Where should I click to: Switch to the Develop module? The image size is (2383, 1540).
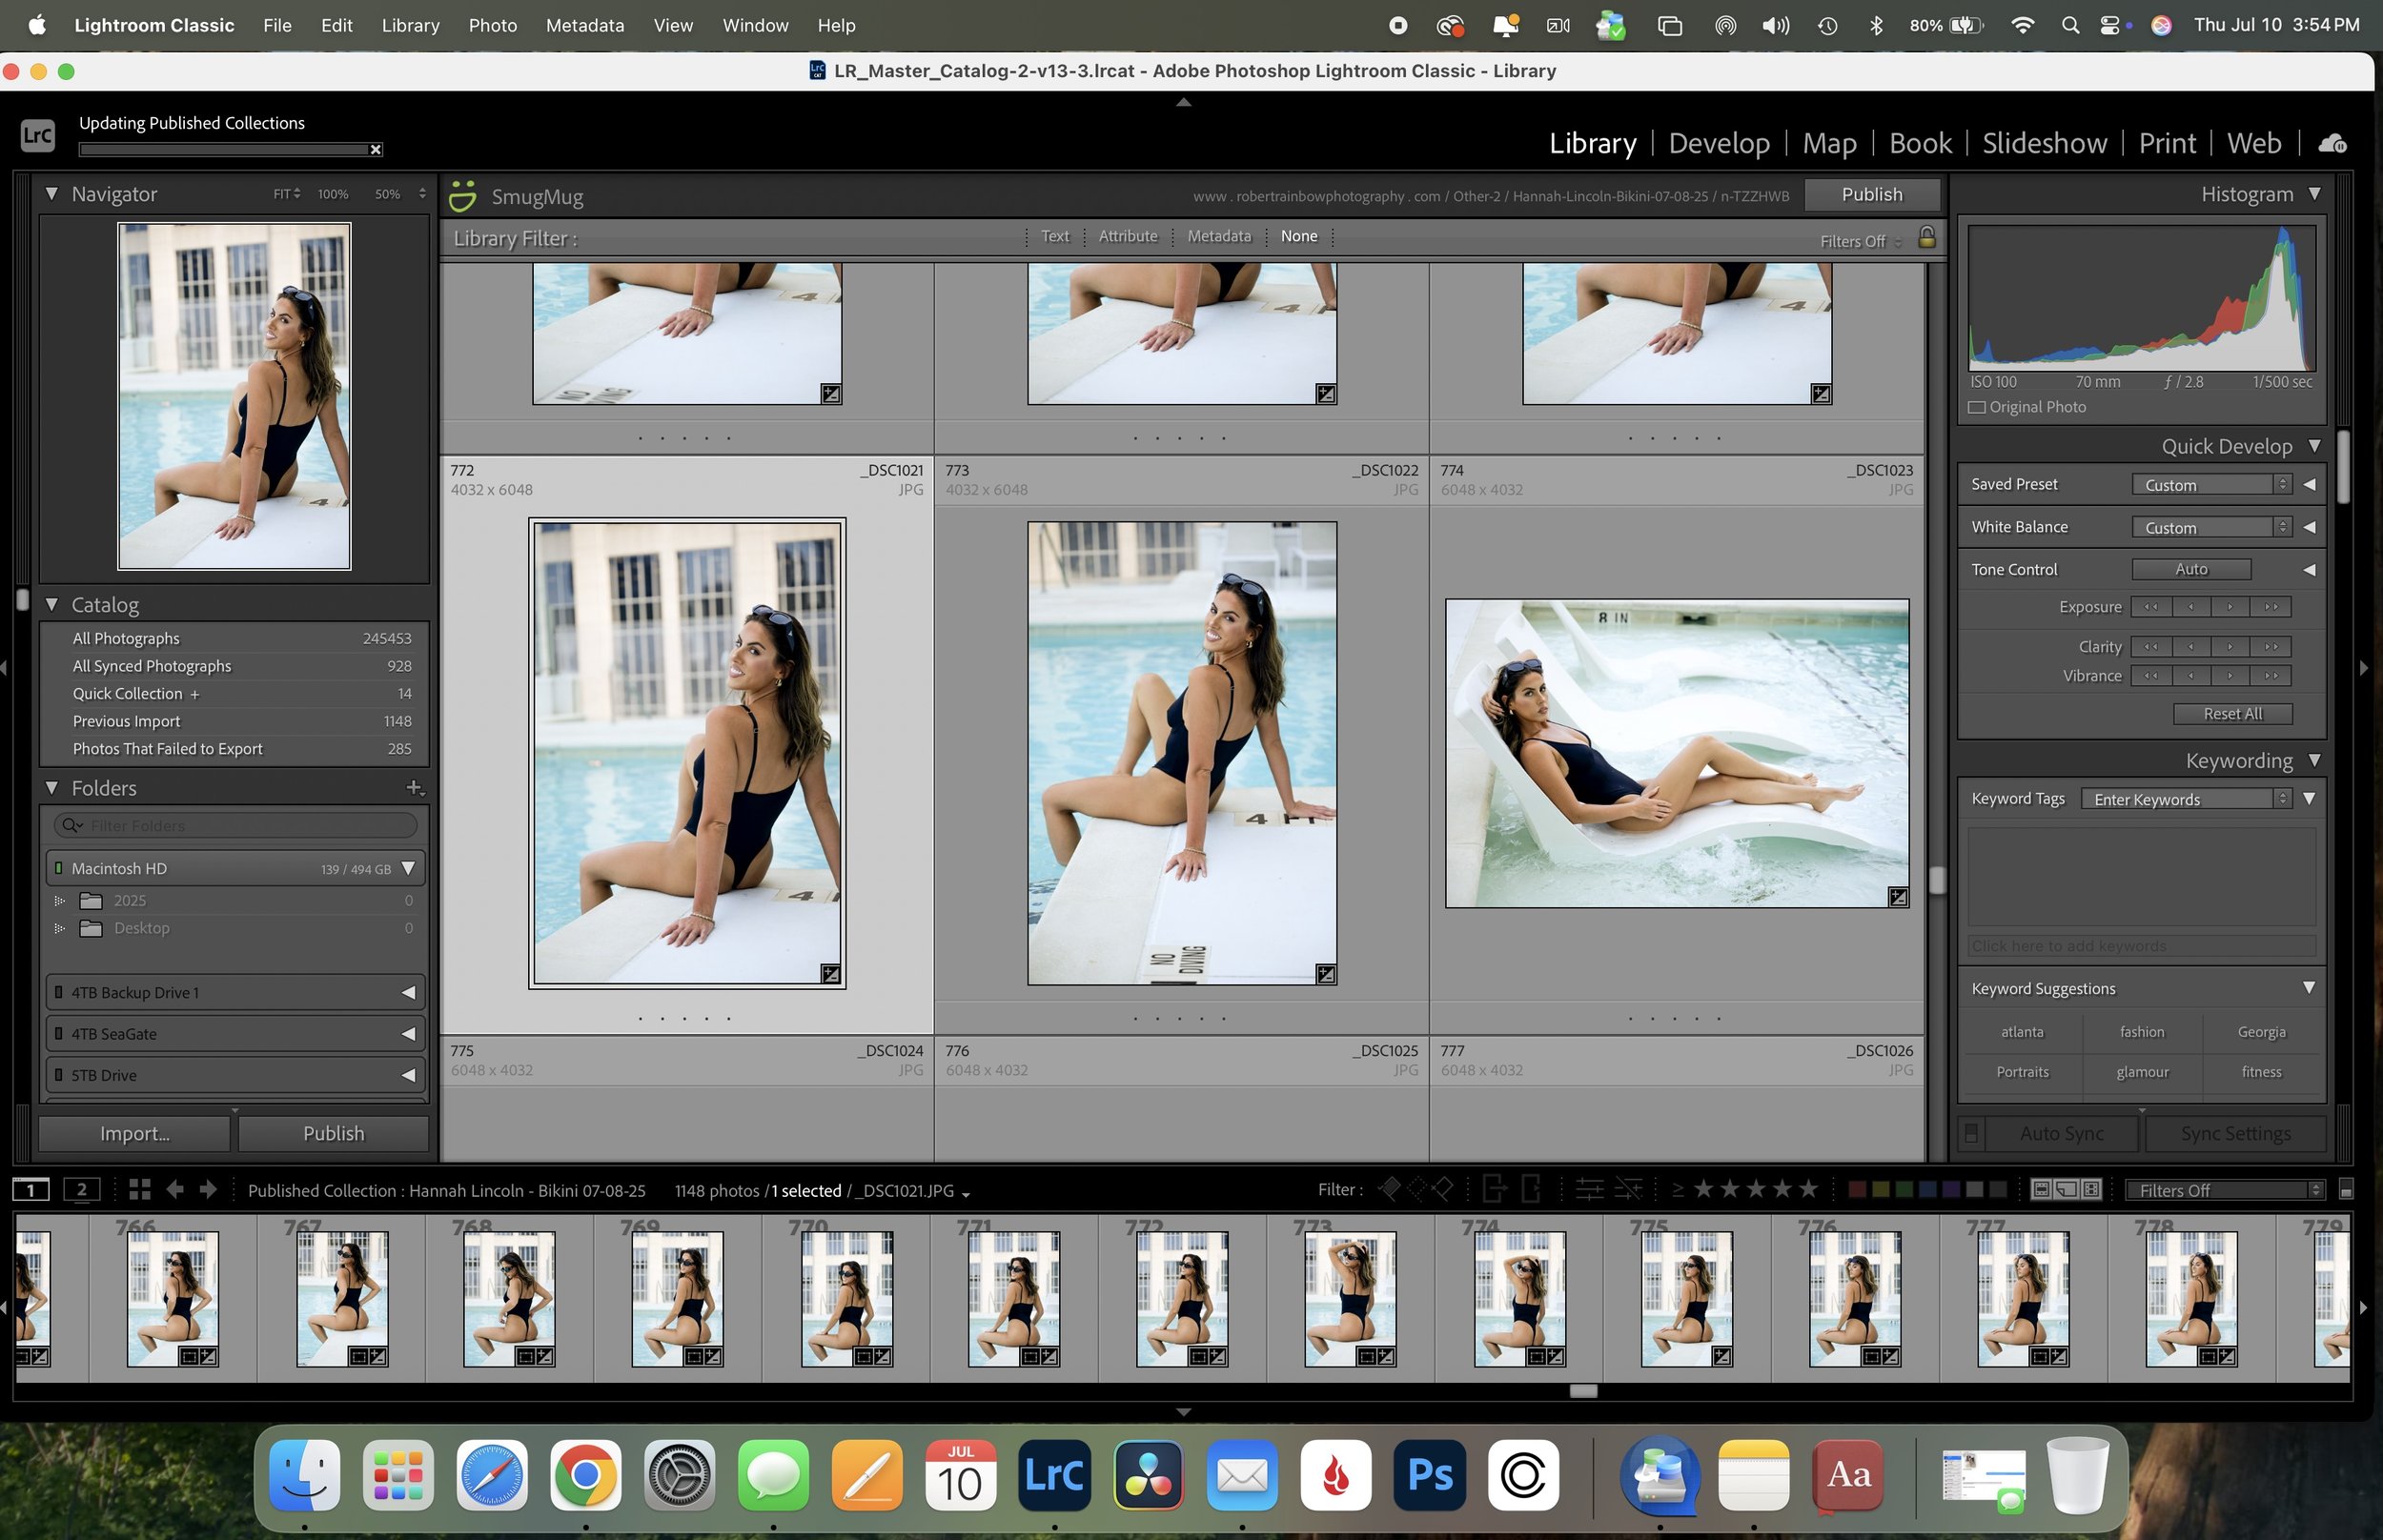[1718, 143]
